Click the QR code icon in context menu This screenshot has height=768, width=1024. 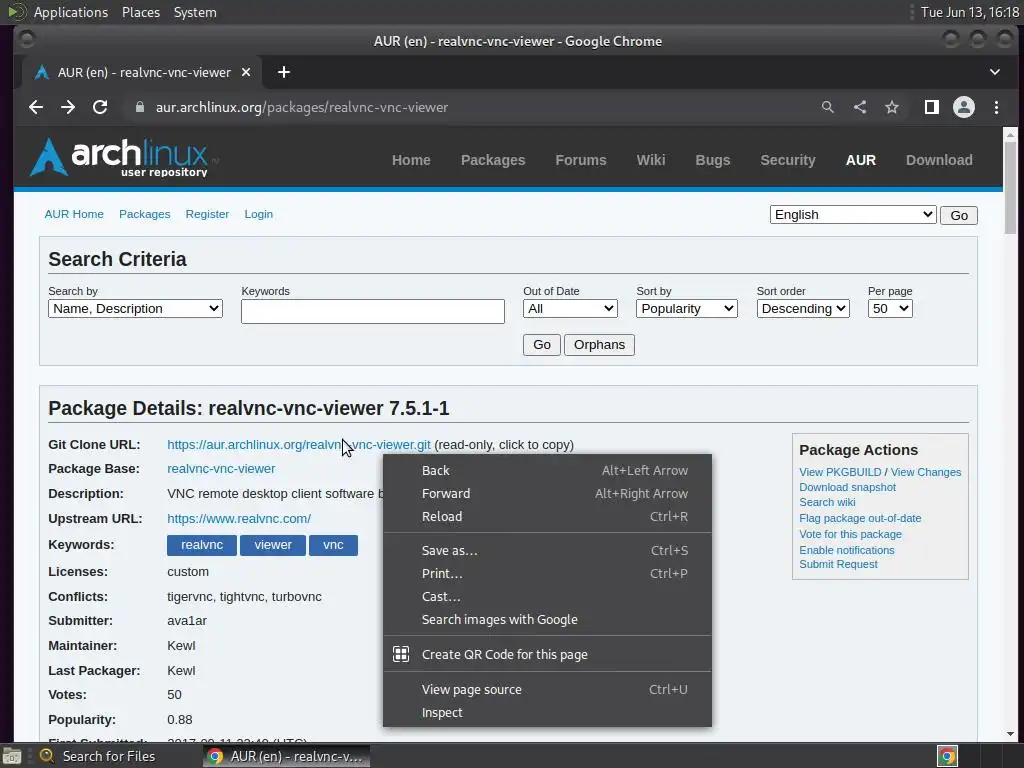point(401,654)
